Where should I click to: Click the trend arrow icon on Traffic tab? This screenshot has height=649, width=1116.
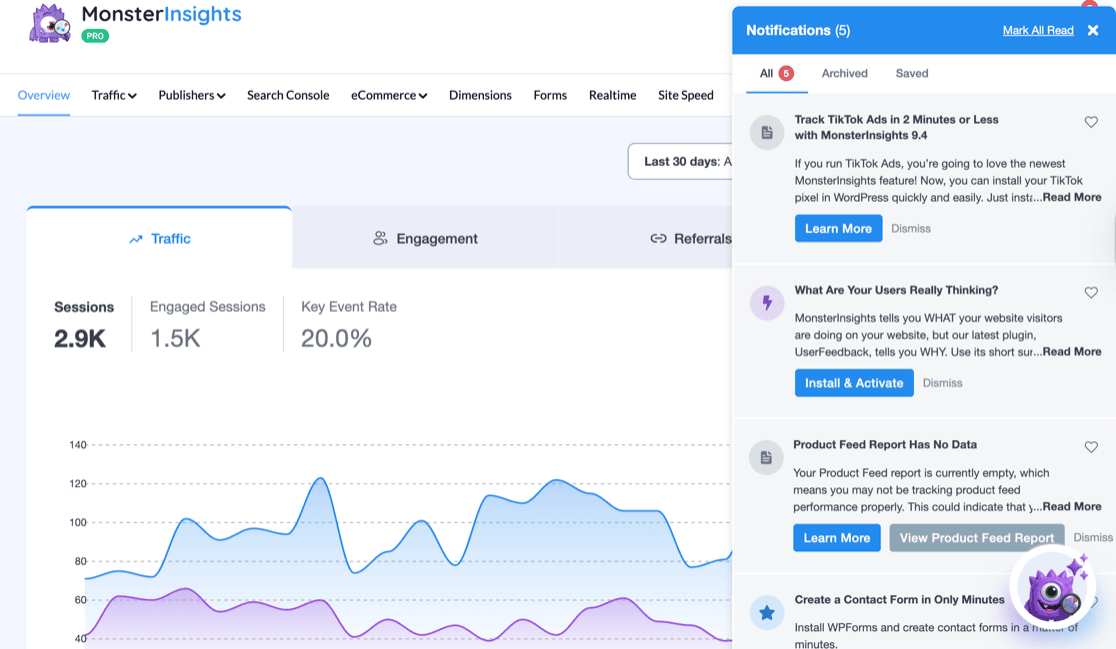(136, 239)
